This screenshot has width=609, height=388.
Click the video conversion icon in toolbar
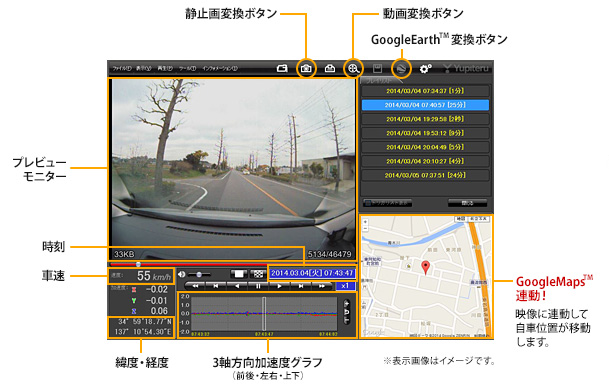pos(353,69)
